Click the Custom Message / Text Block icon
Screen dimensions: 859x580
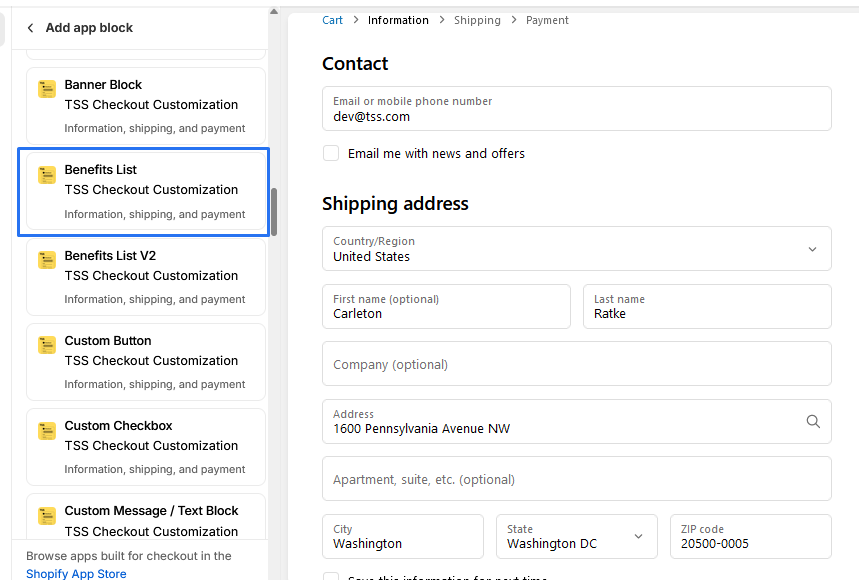(47, 516)
